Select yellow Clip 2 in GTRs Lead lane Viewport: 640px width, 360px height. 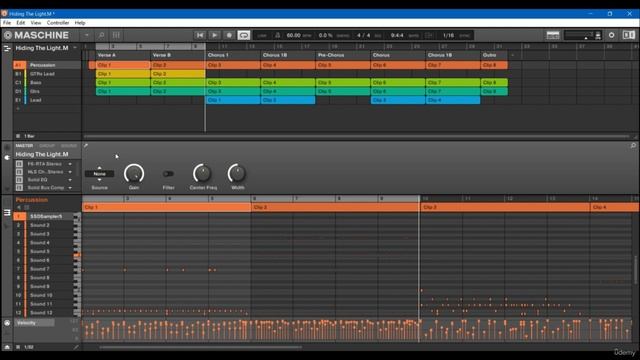(x=178, y=74)
